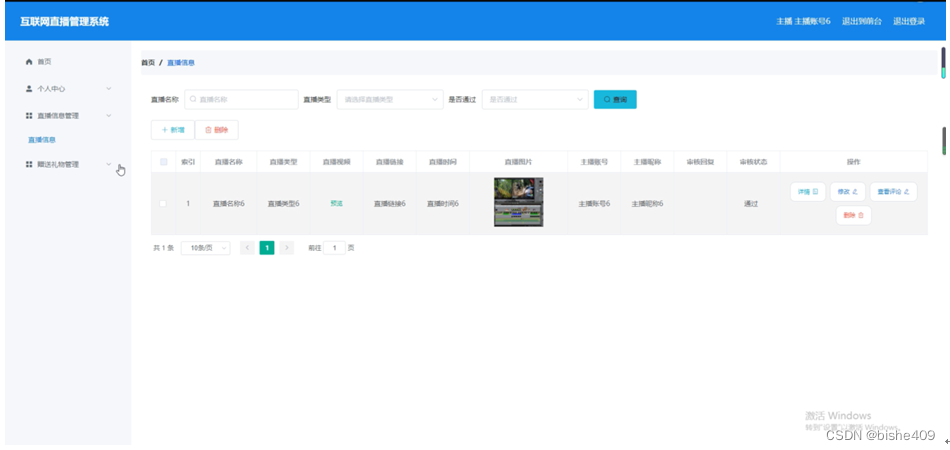The width and height of the screenshot is (950, 450).
Task: Click the lower vertical scrollbar thumb
Action: [943, 141]
